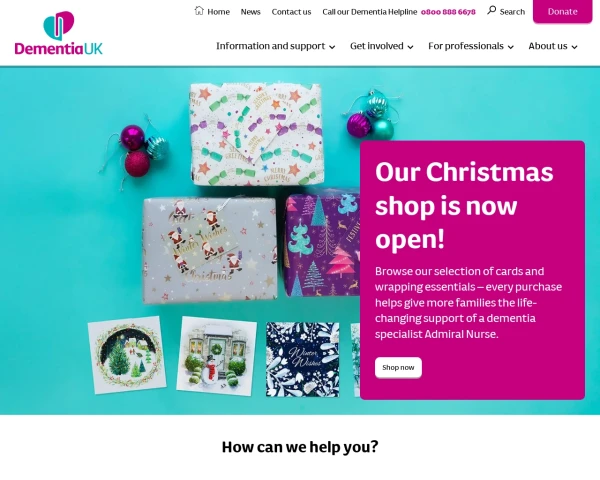Viewport: 600px width, 480px height.
Task: Click the Home text link
Action: click(218, 12)
